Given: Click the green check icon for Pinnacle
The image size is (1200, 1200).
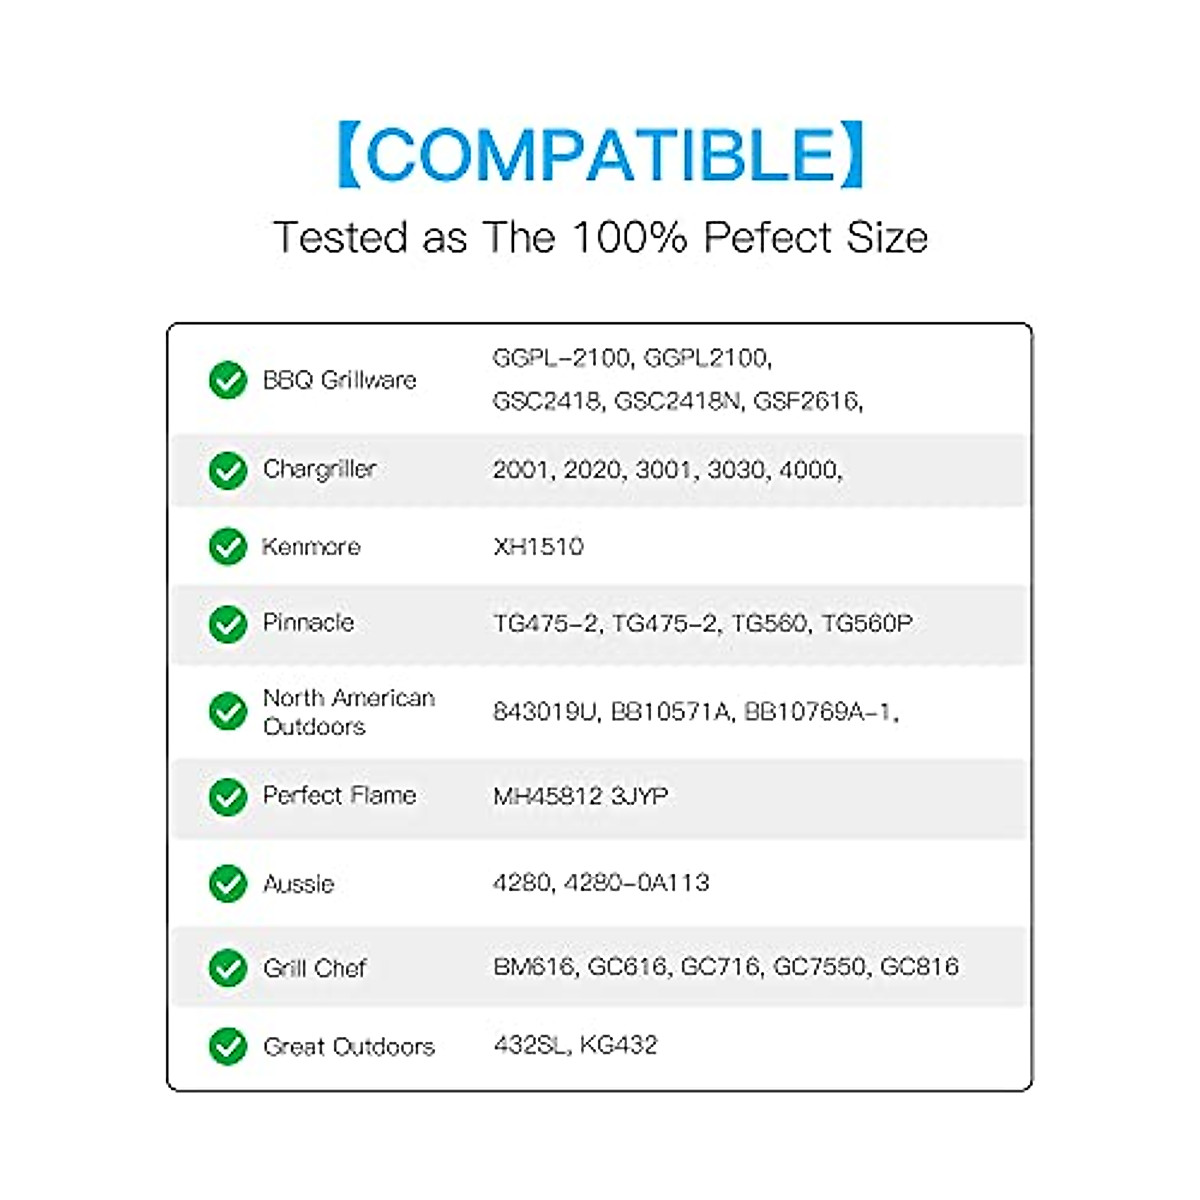Looking at the screenshot, I should 228,623.
